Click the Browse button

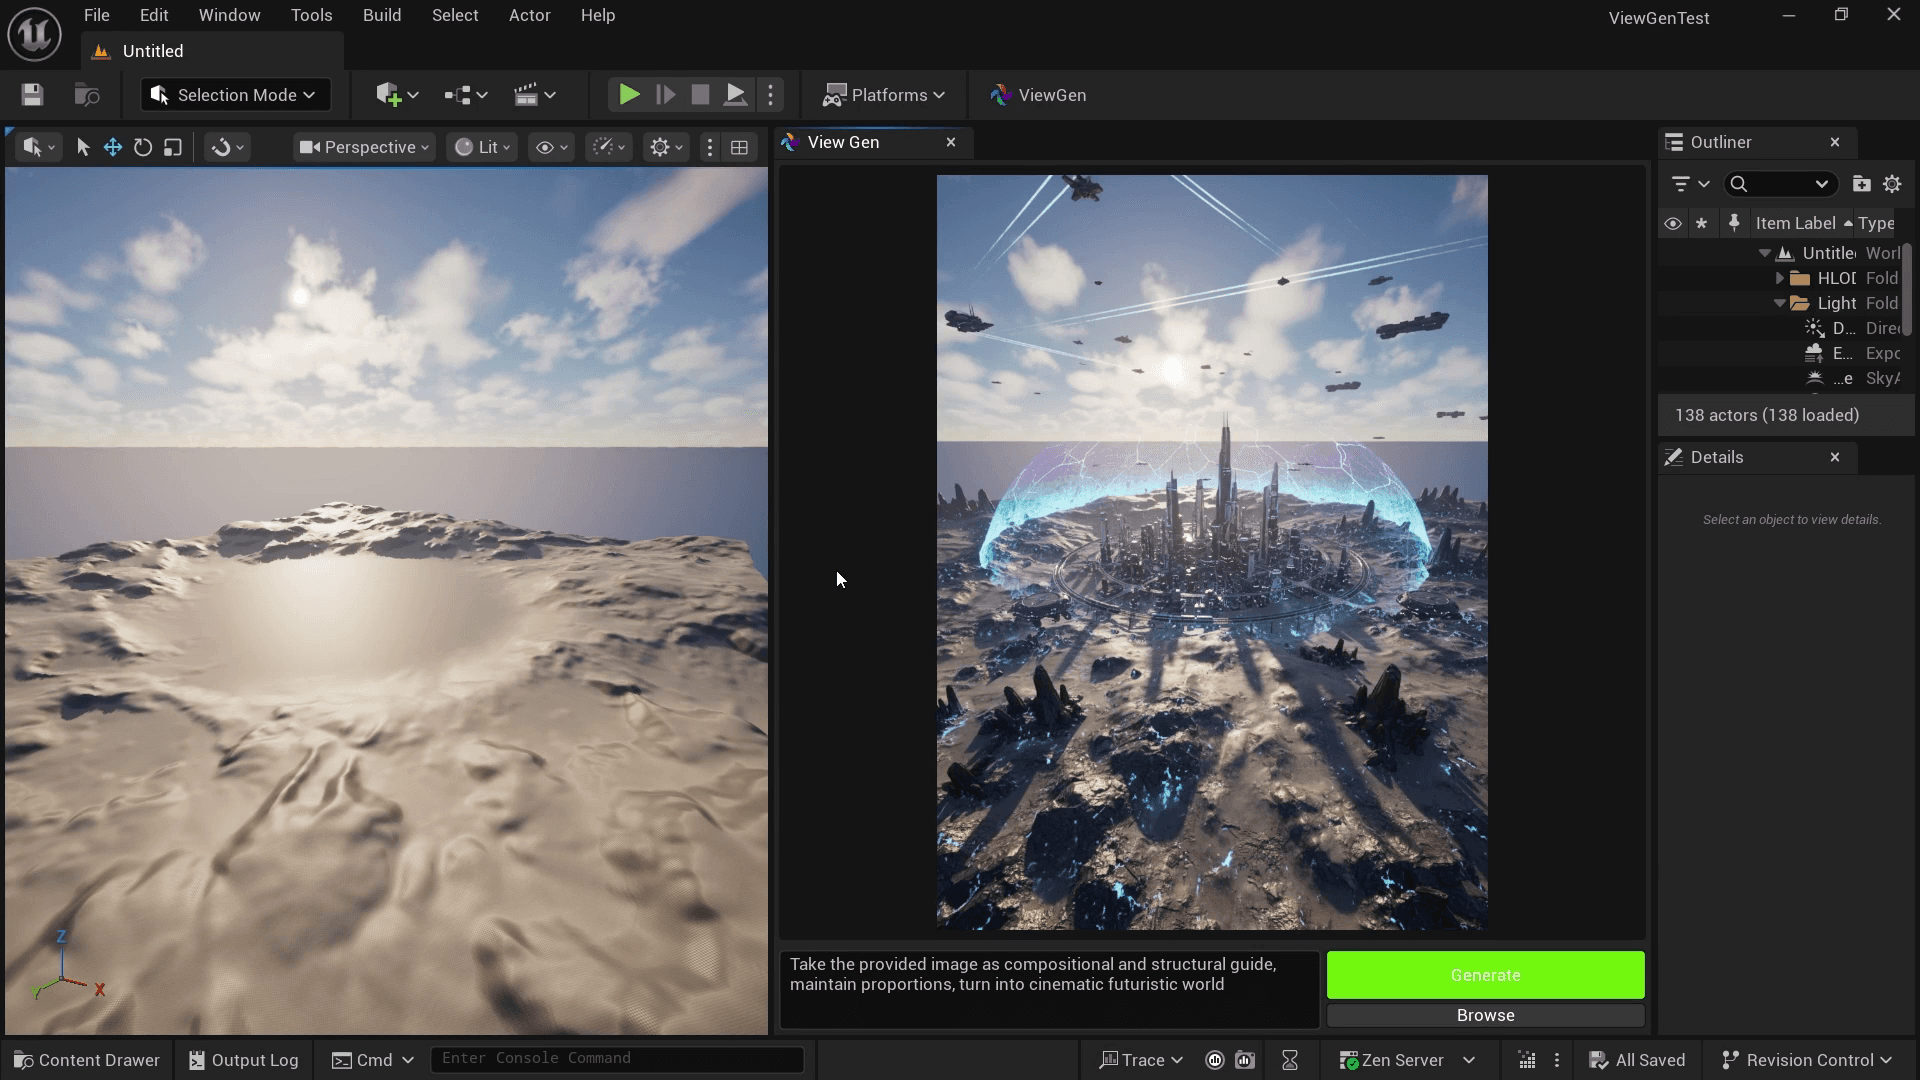coord(1485,1015)
